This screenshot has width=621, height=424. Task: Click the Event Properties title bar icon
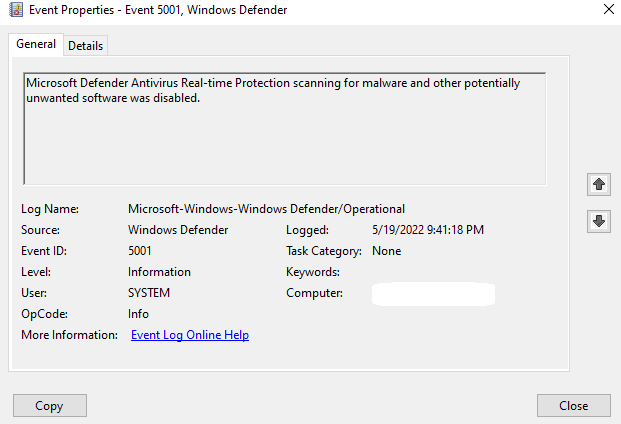(16, 10)
